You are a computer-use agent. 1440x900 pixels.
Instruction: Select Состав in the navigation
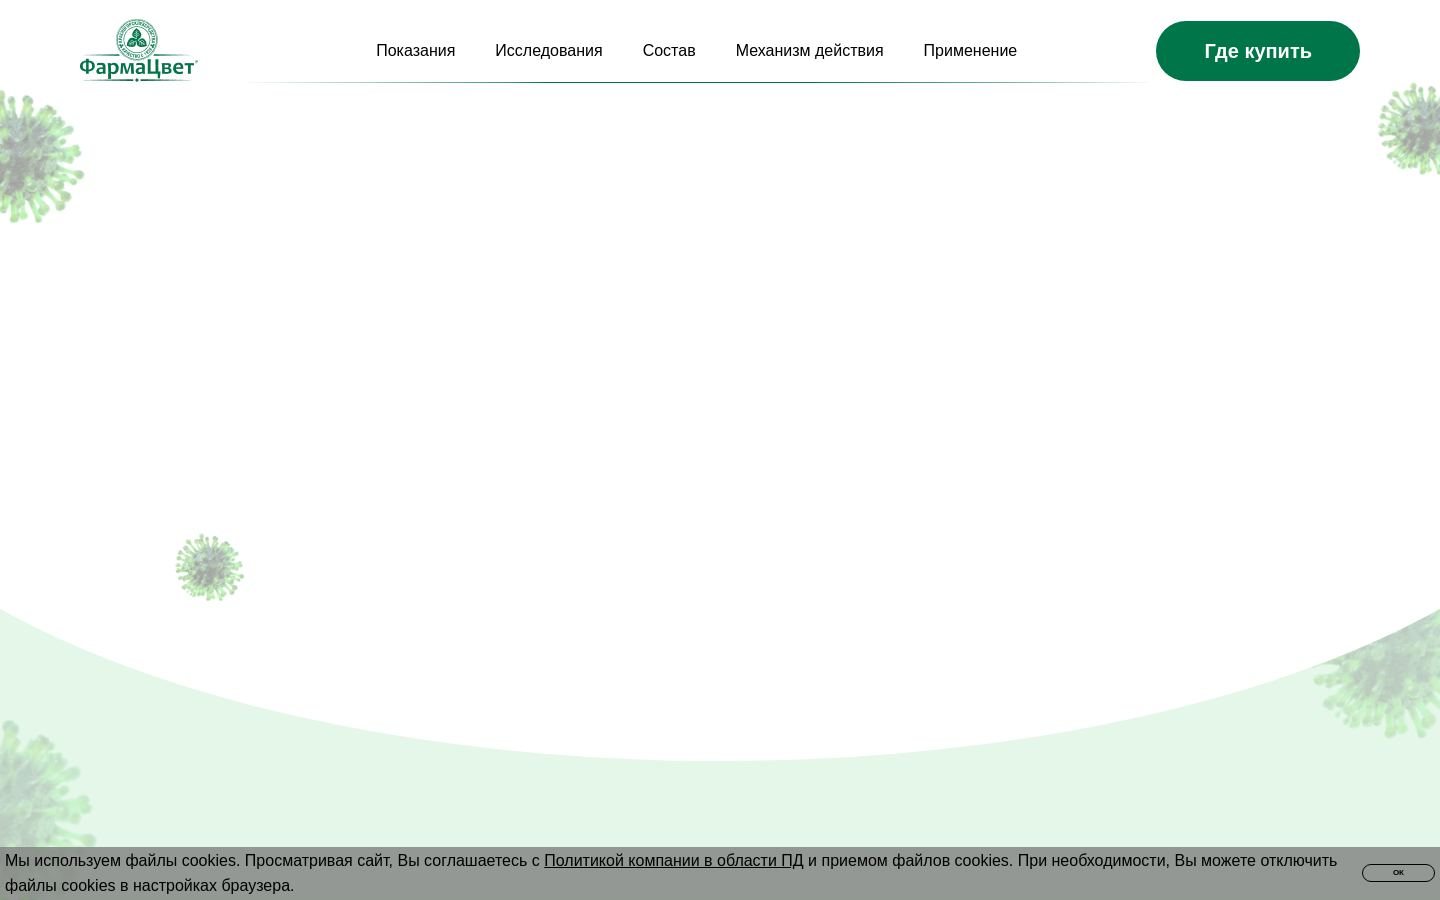point(669,51)
